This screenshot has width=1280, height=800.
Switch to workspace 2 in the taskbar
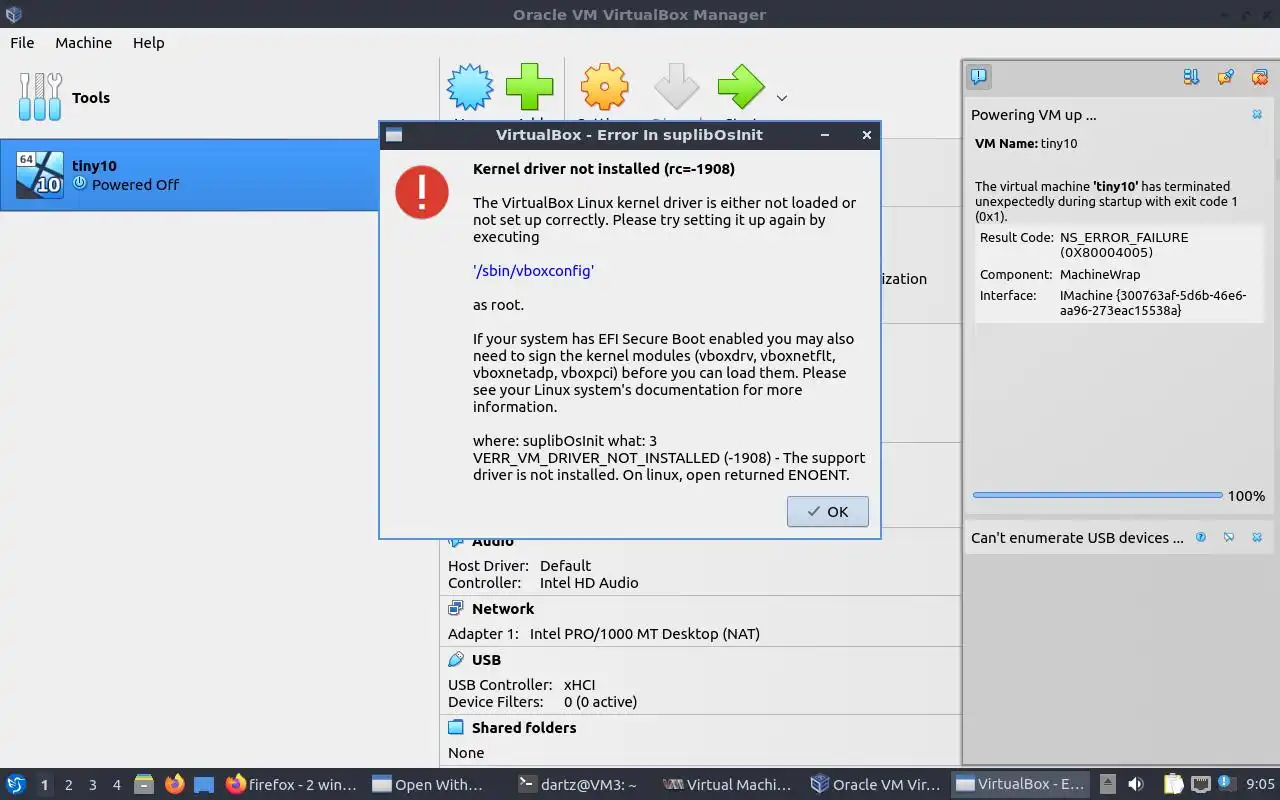[69, 785]
